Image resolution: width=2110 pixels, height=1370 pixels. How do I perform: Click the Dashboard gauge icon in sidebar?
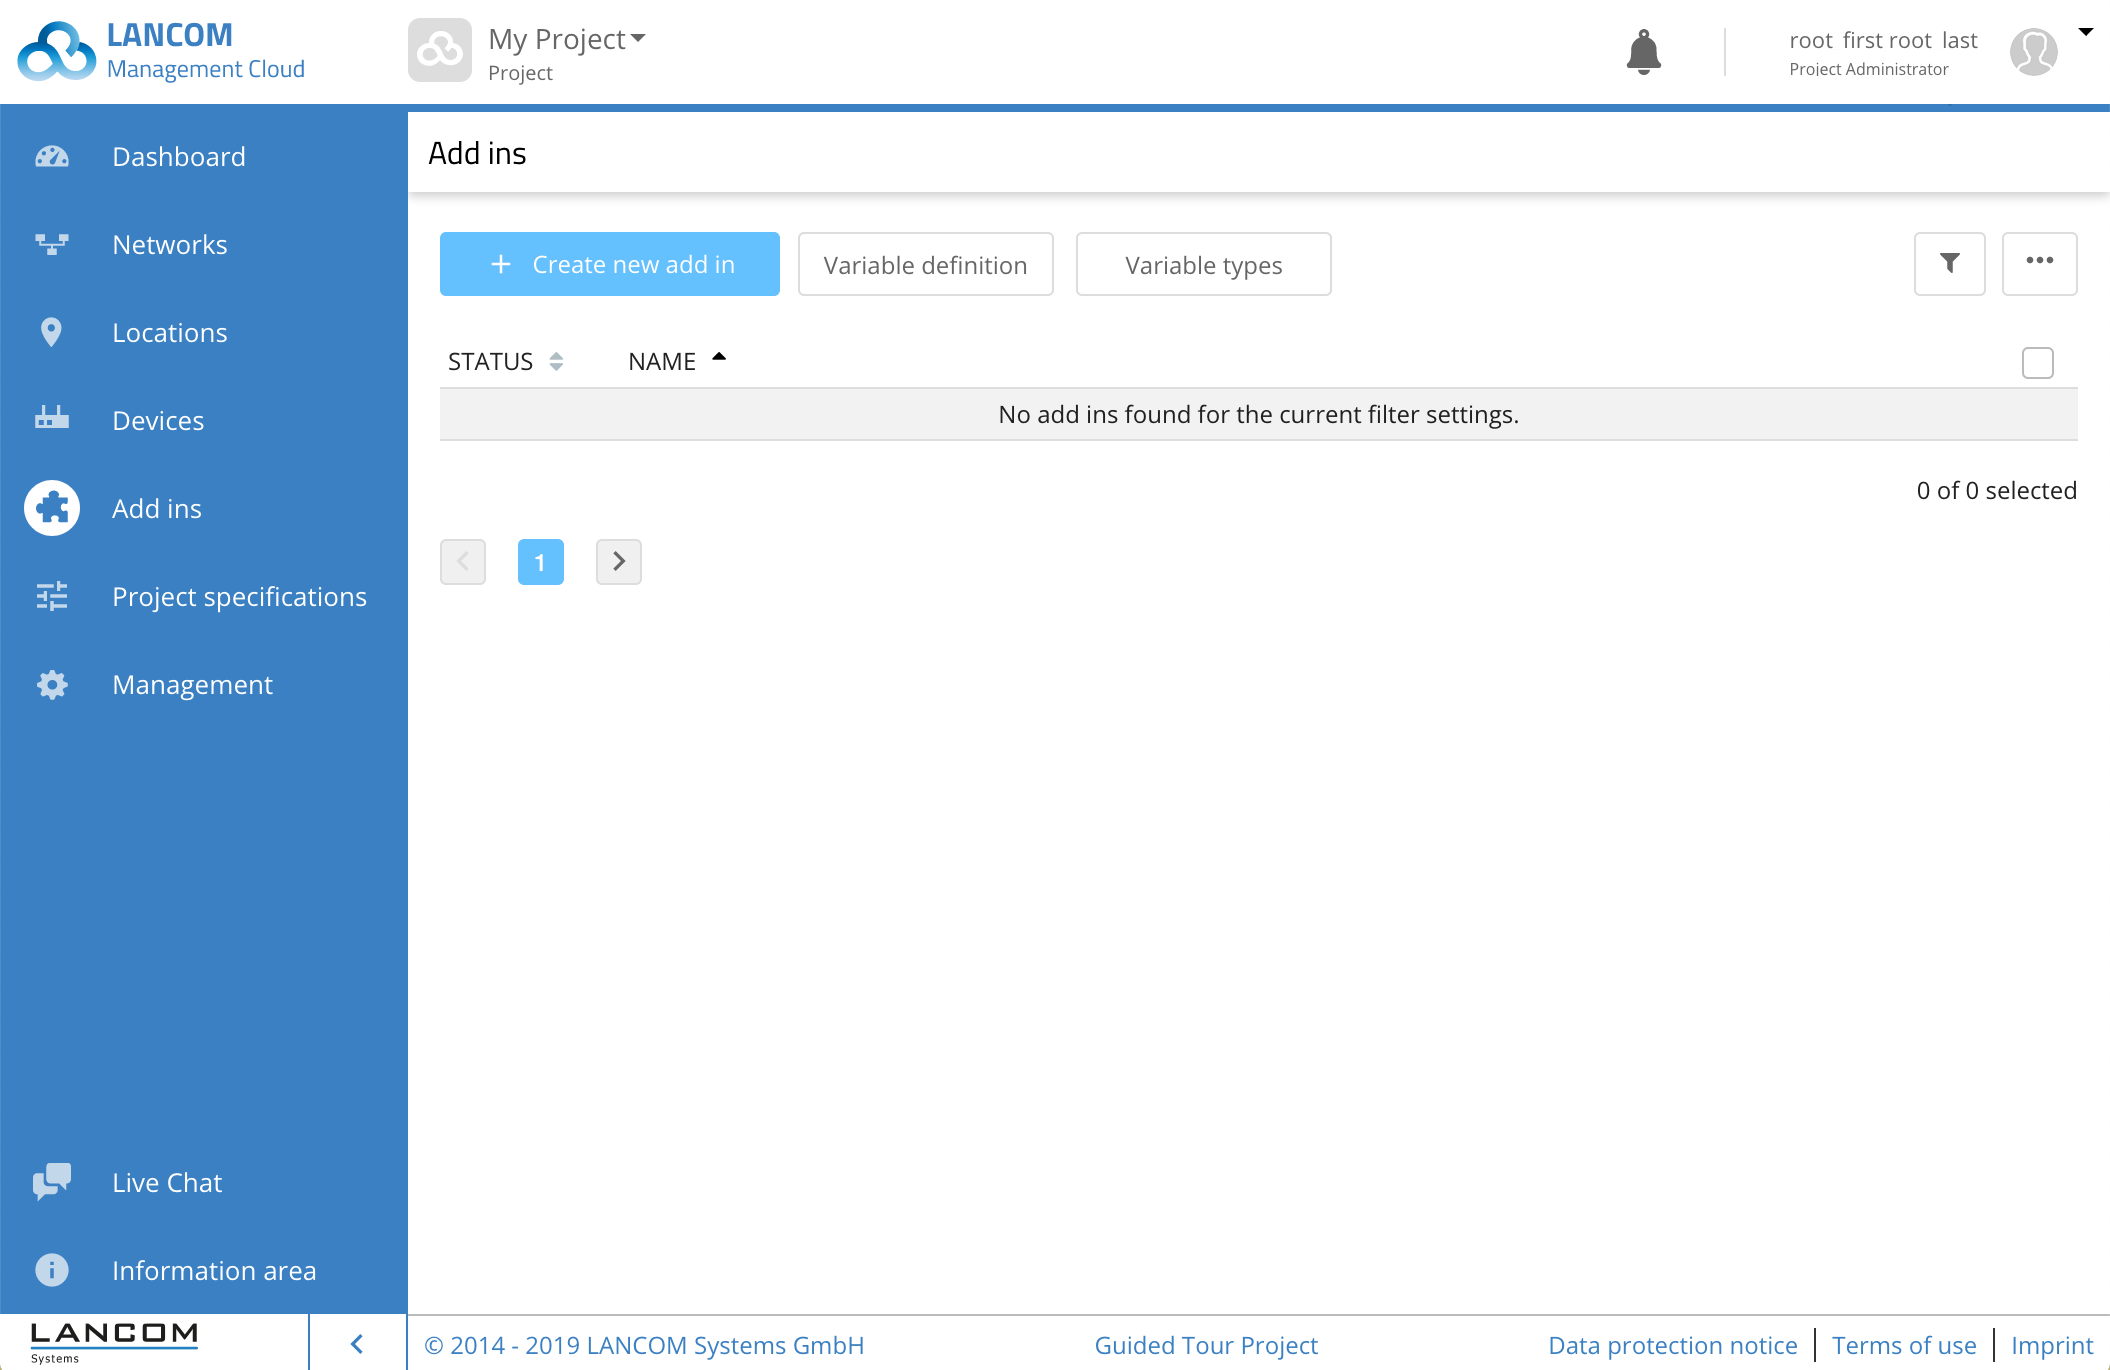[x=52, y=157]
